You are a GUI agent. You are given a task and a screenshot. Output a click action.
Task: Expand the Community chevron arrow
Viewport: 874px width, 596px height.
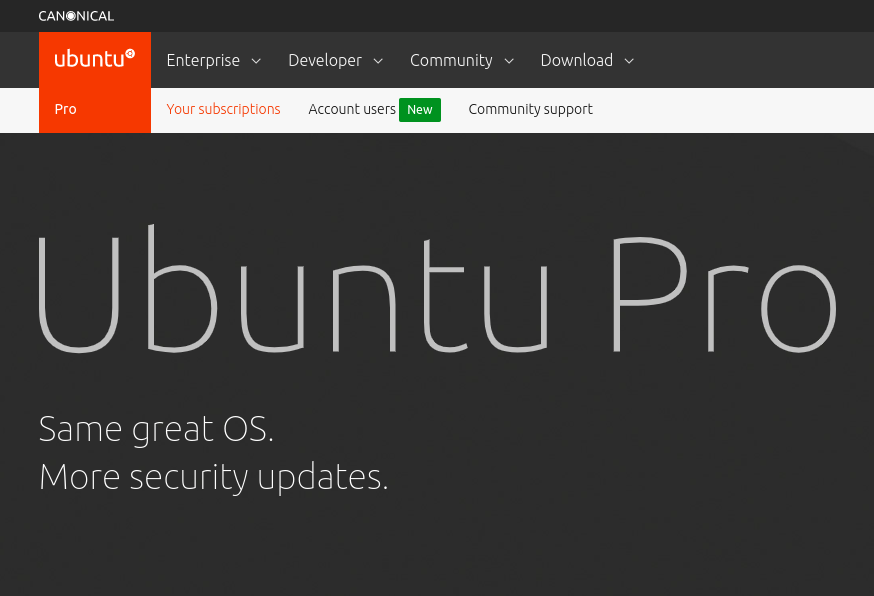(509, 61)
